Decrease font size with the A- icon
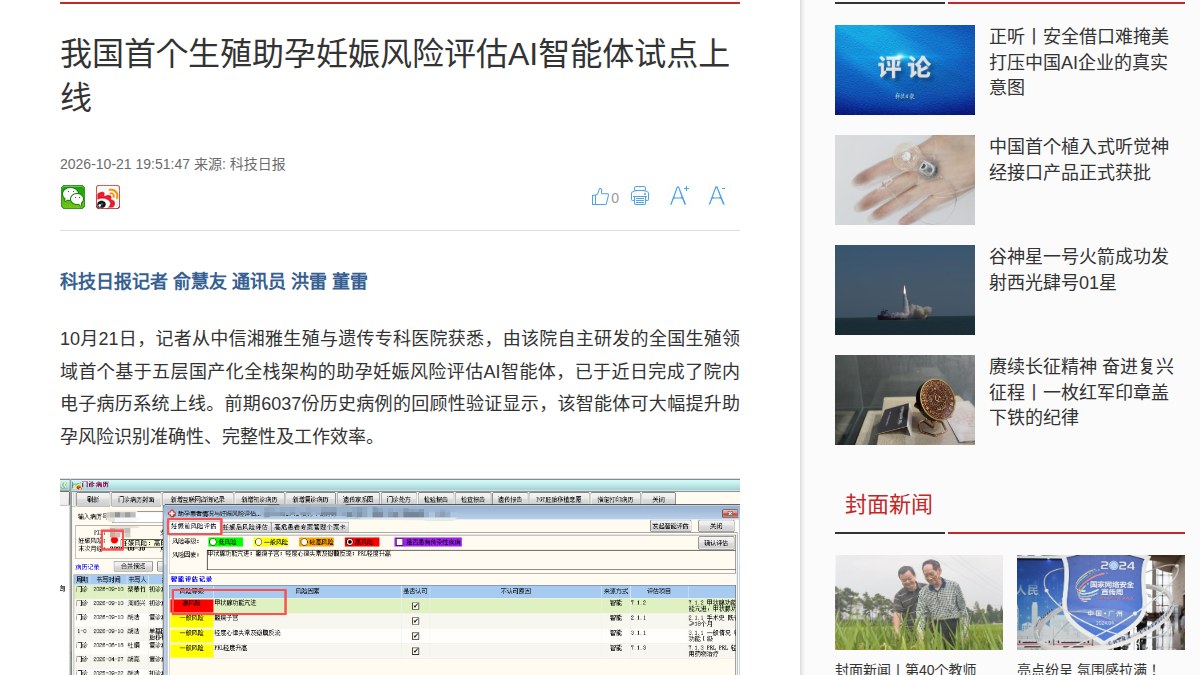The image size is (1200, 675). pyautogui.click(x=717, y=196)
